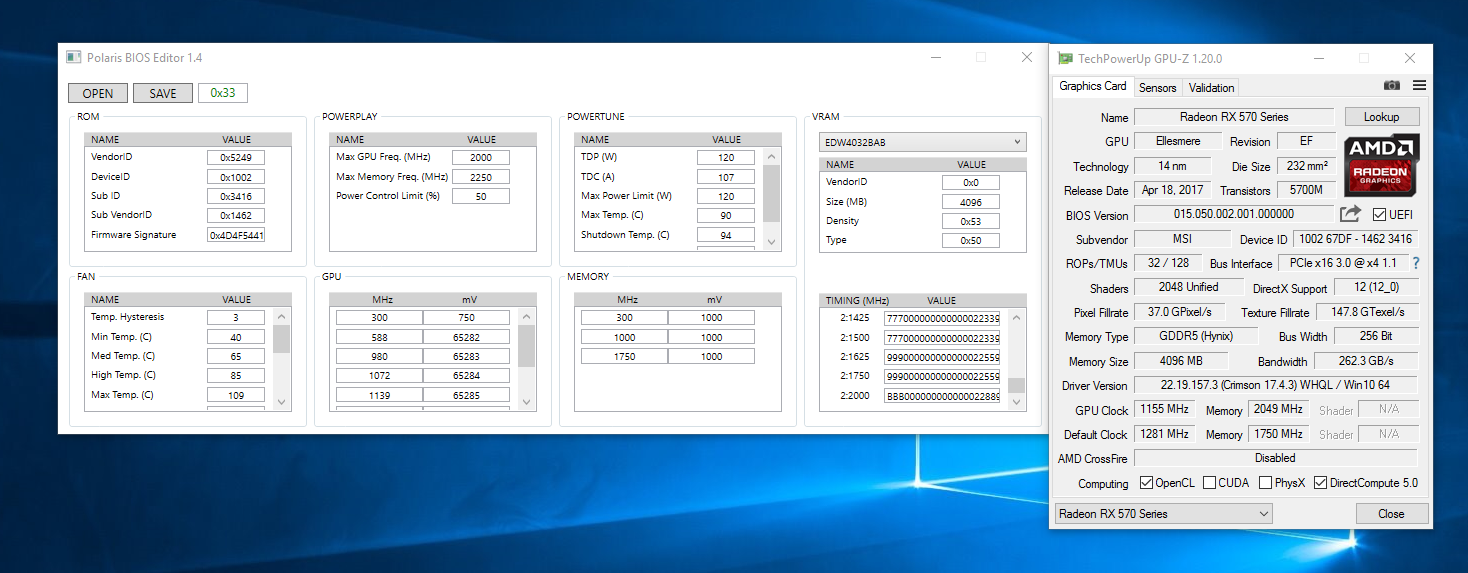
Task: Click the GPU table scrollbar thumb
Action: [526, 346]
